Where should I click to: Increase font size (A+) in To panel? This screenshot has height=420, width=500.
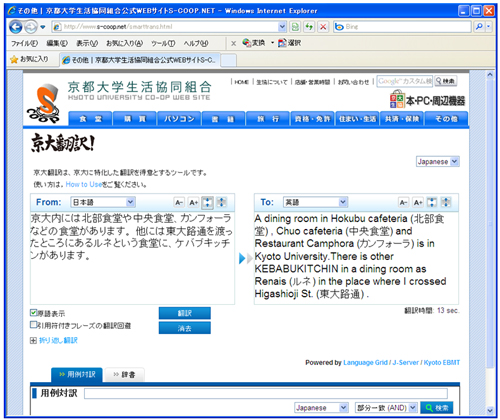pyautogui.click(x=418, y=202)
